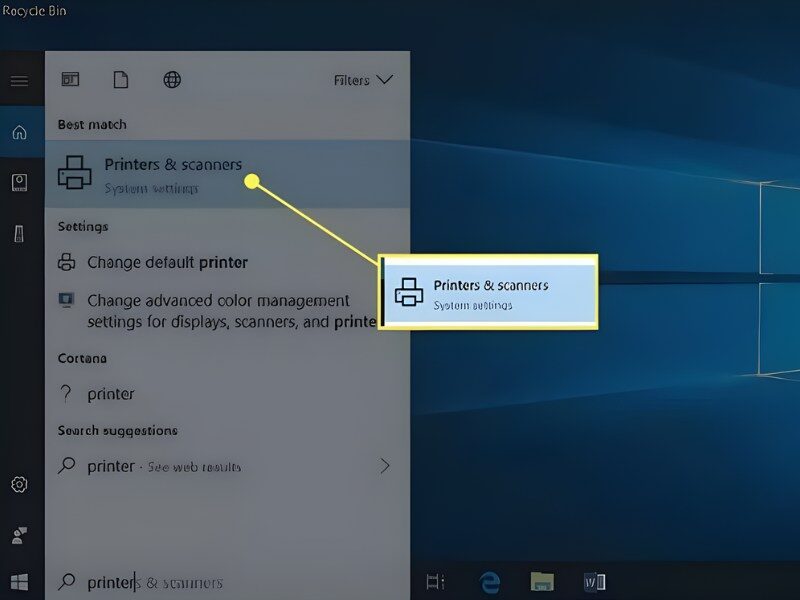Image resolution: width=800 pixels, height=600 pixels.
Task: Open Change advanced color management settings
Action: [x=218, y=311]
